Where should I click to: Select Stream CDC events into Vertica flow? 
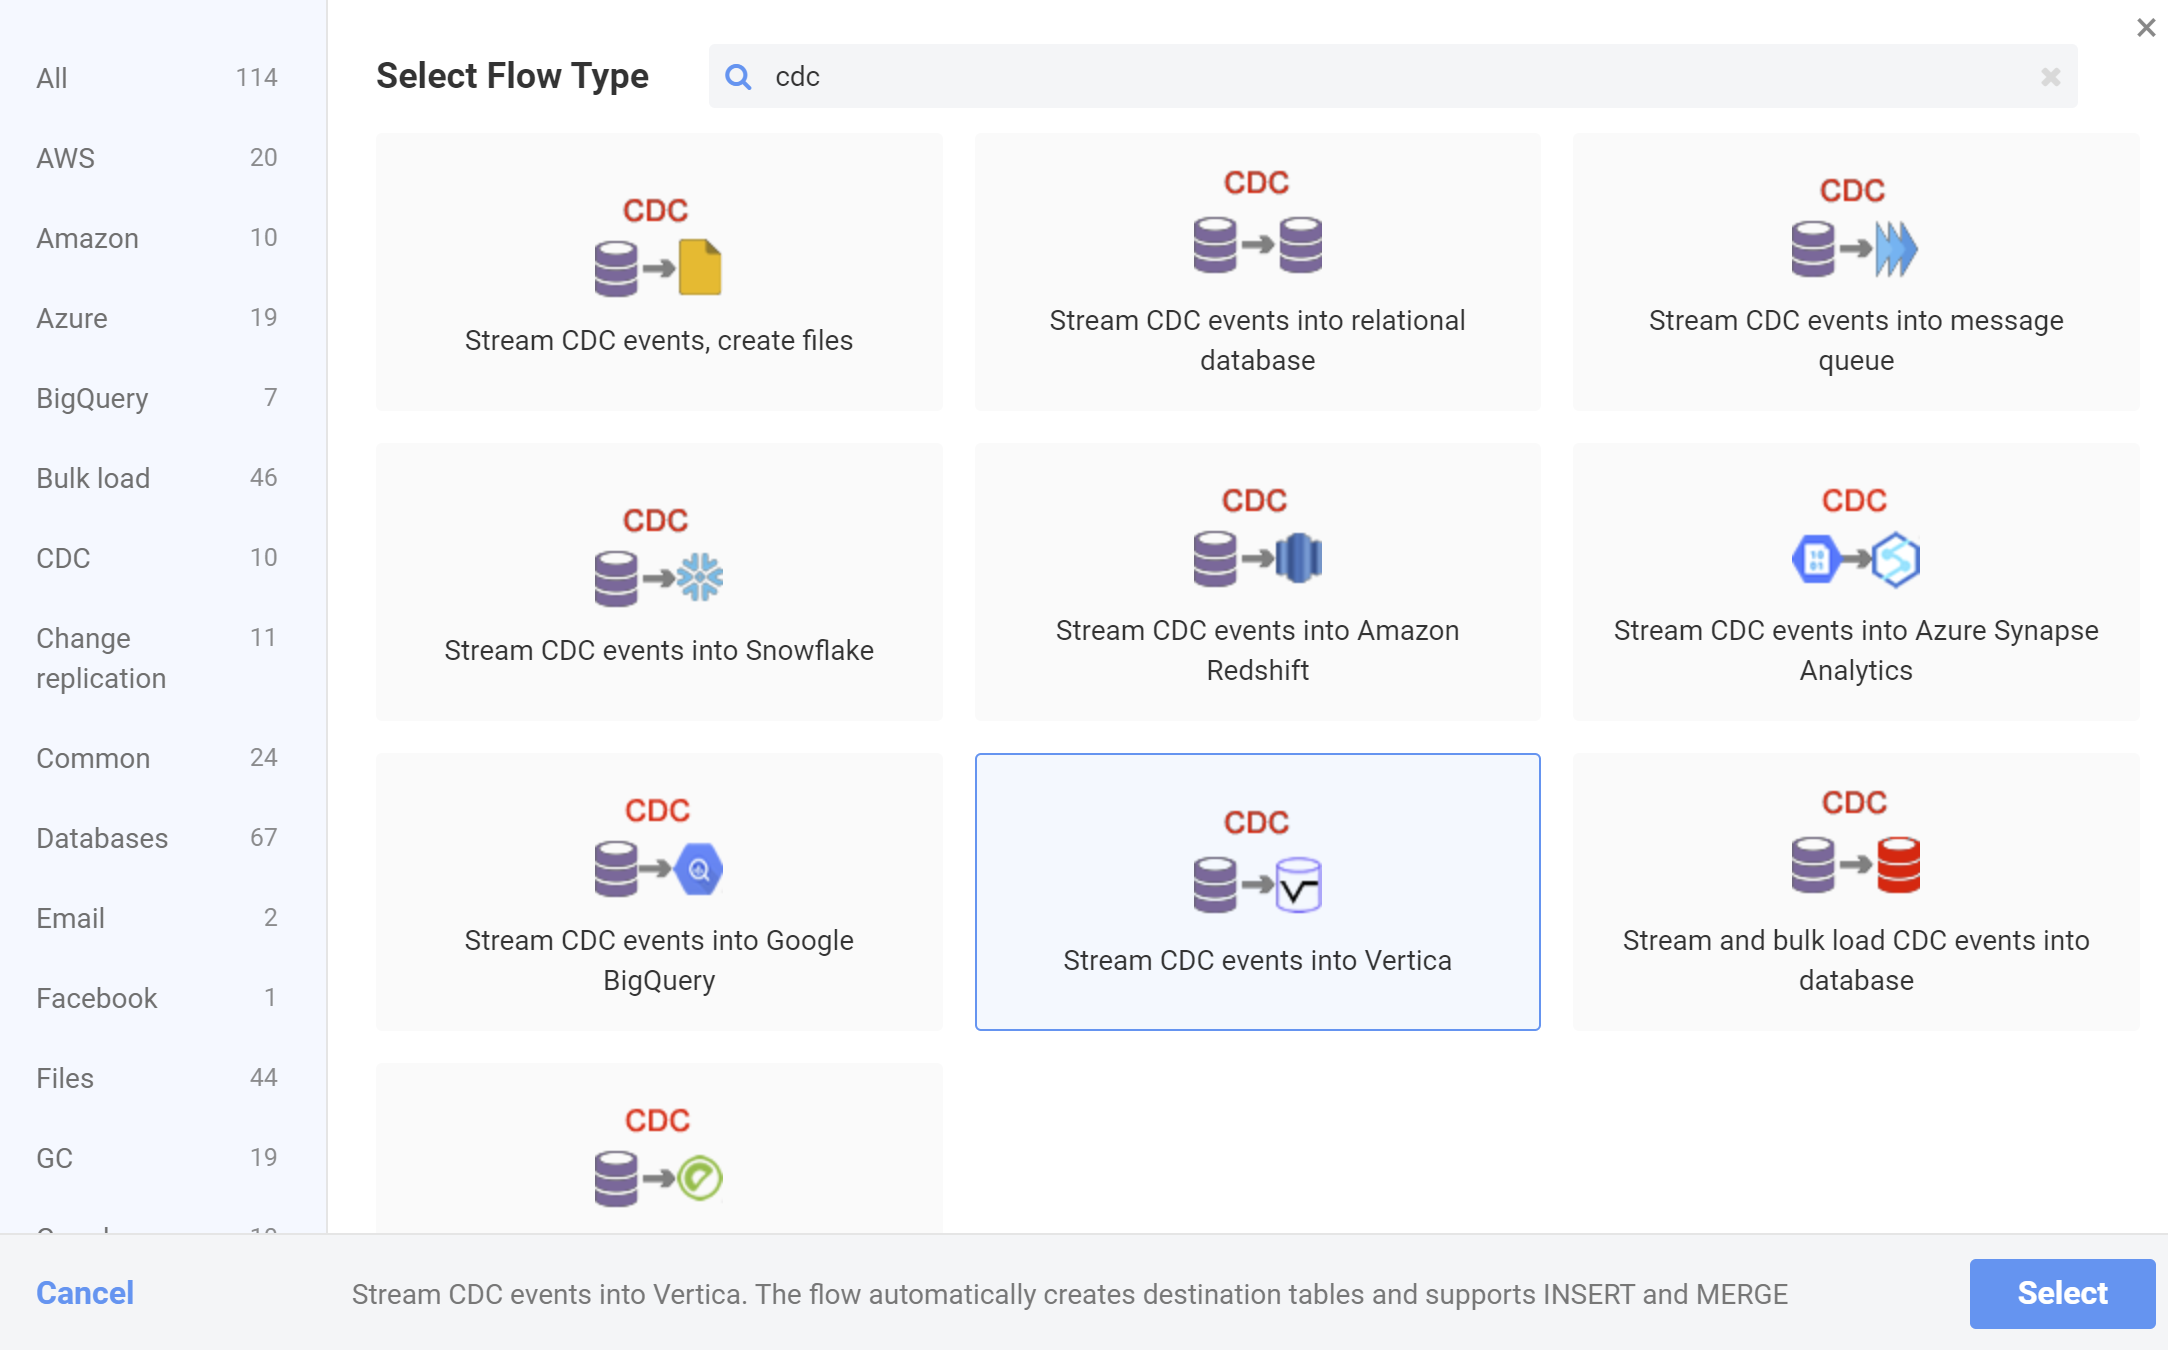tap(1257, 893)
